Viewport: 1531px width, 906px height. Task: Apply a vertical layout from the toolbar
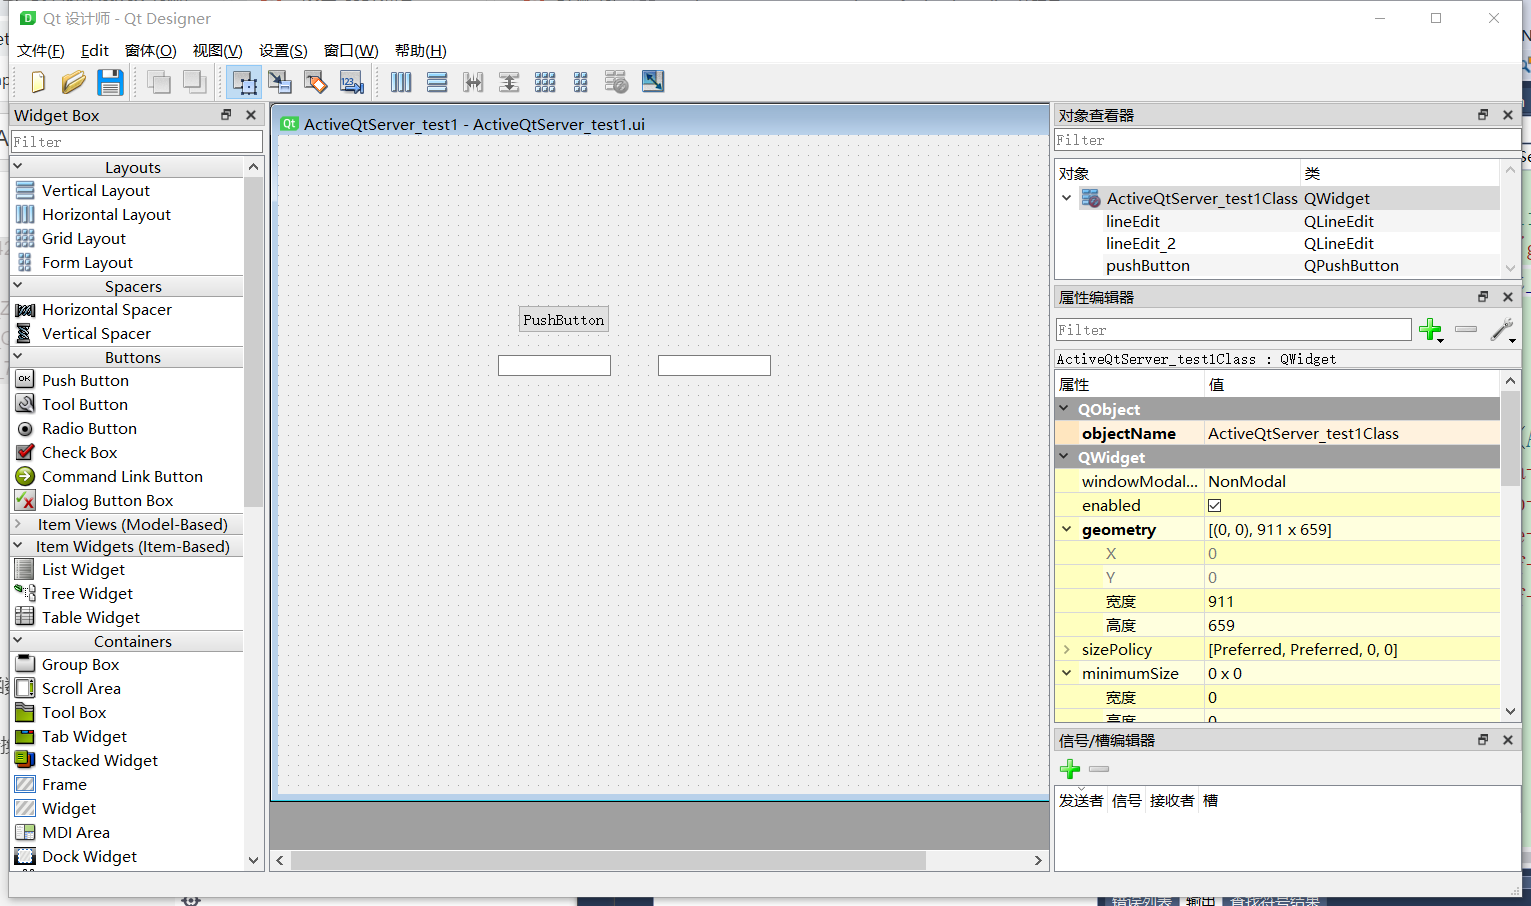pos(437,82)
